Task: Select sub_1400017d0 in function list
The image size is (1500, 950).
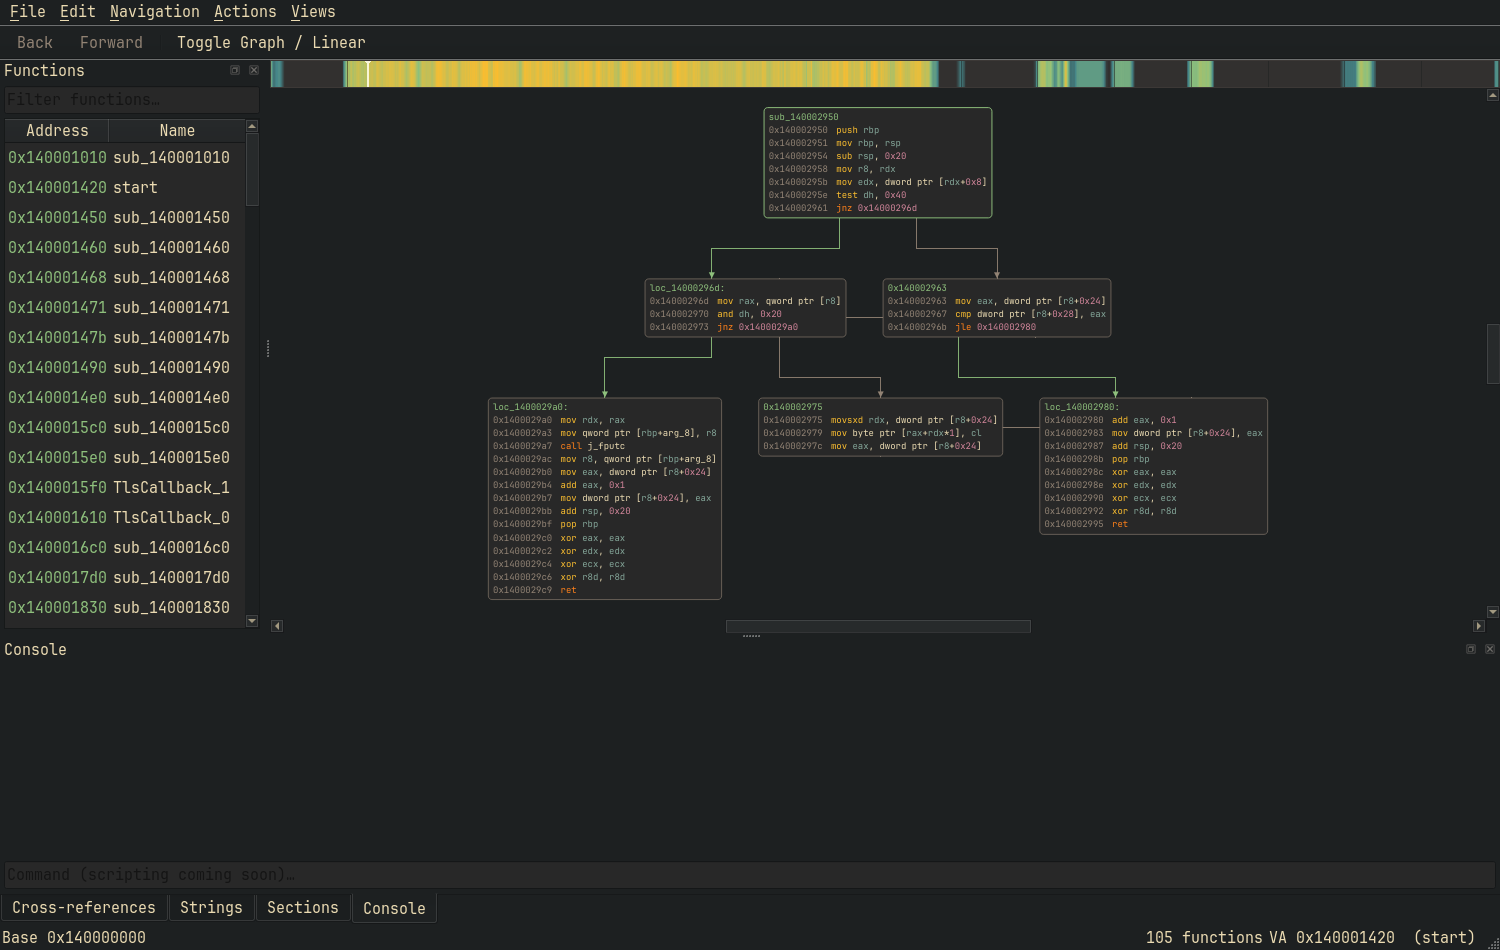Action: 125,578
